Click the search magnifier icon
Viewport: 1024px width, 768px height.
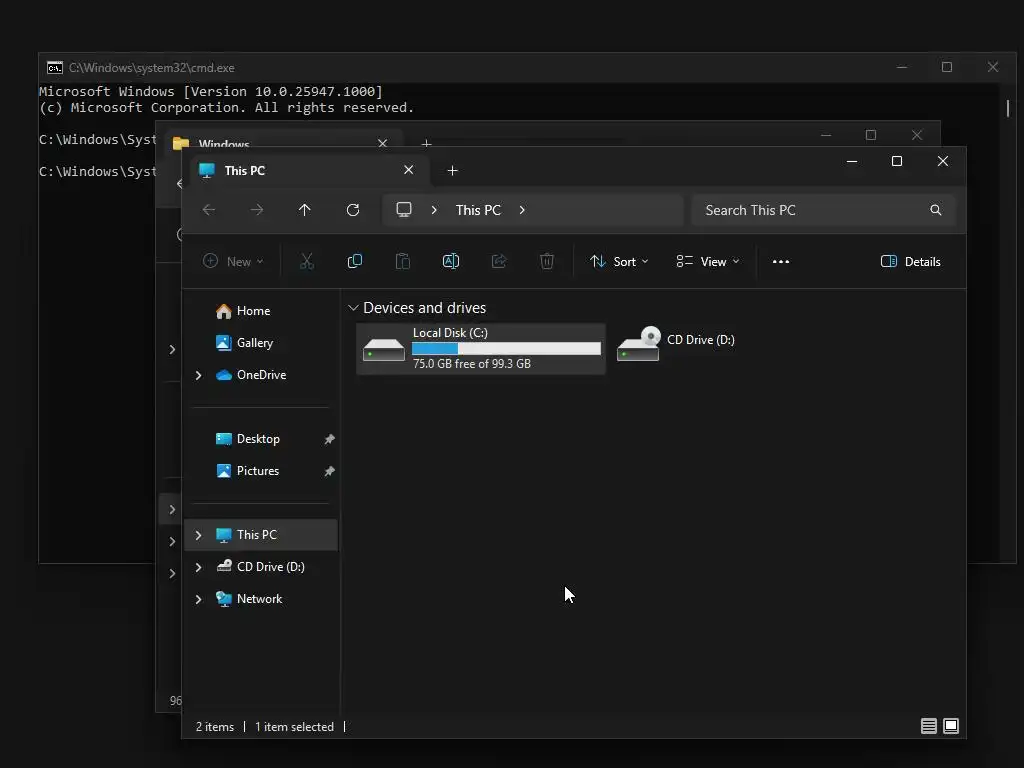[x=936, y=210]
